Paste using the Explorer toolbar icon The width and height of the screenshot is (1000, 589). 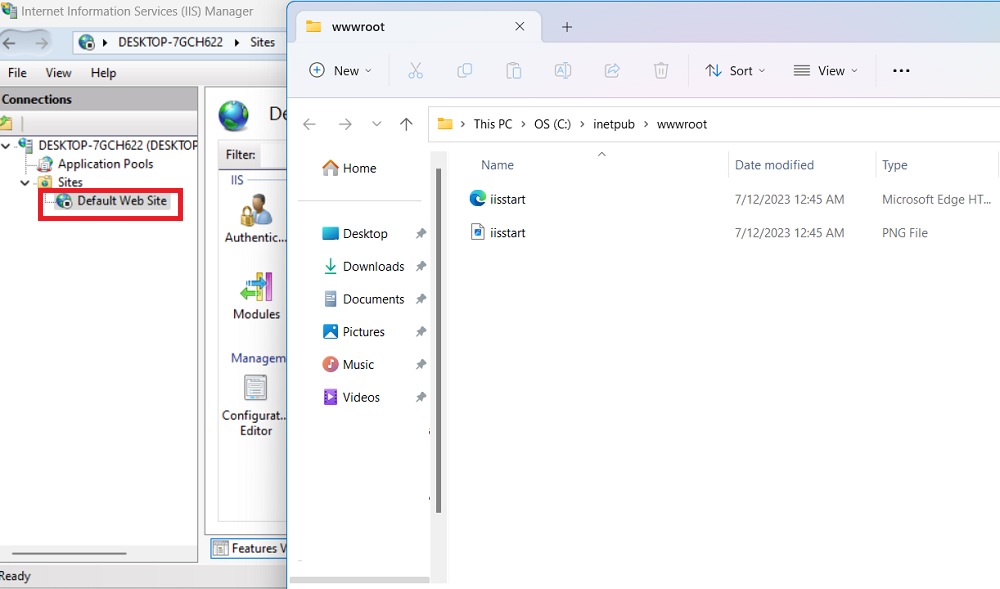(x=513, y=70)
